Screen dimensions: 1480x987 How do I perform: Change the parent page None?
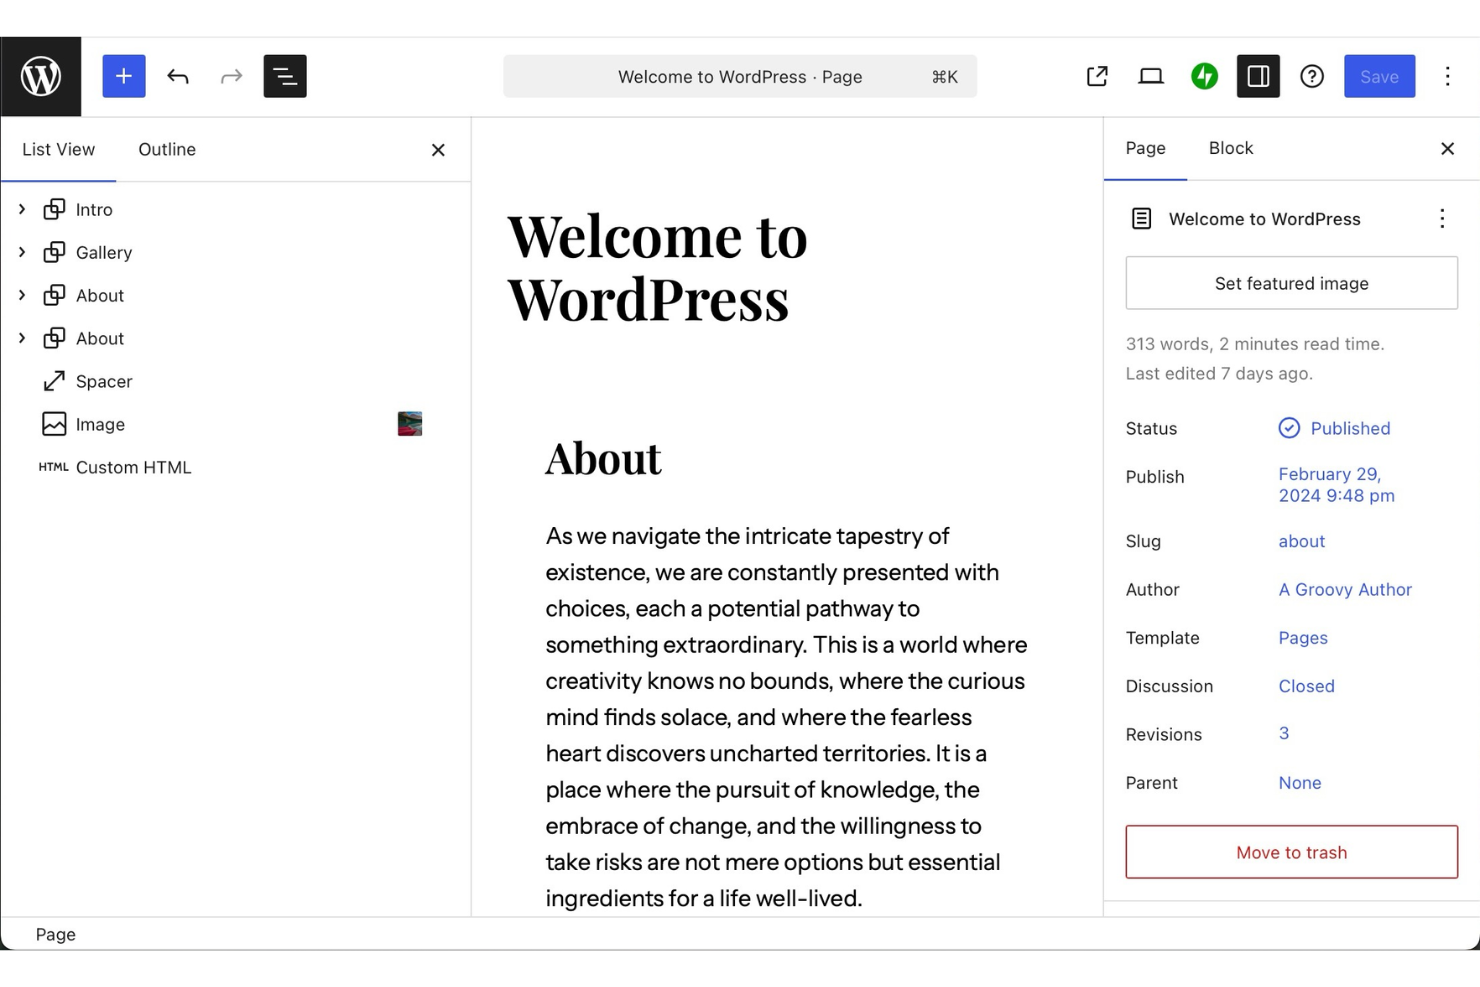(x=1300, y=783)
